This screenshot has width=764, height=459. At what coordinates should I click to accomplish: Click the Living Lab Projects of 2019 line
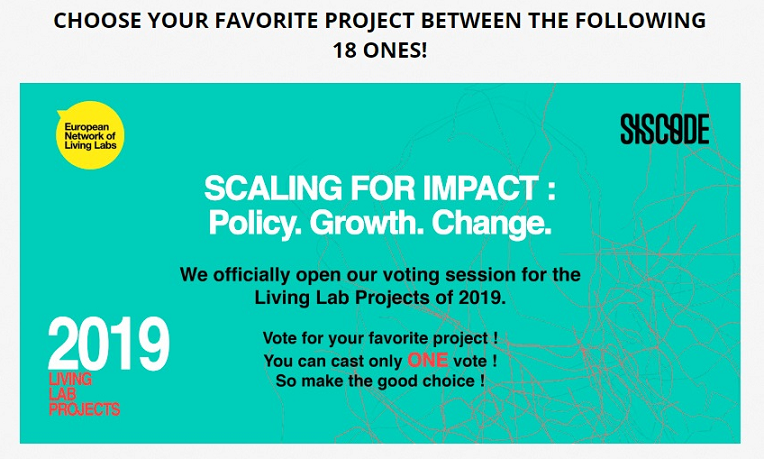380,297
